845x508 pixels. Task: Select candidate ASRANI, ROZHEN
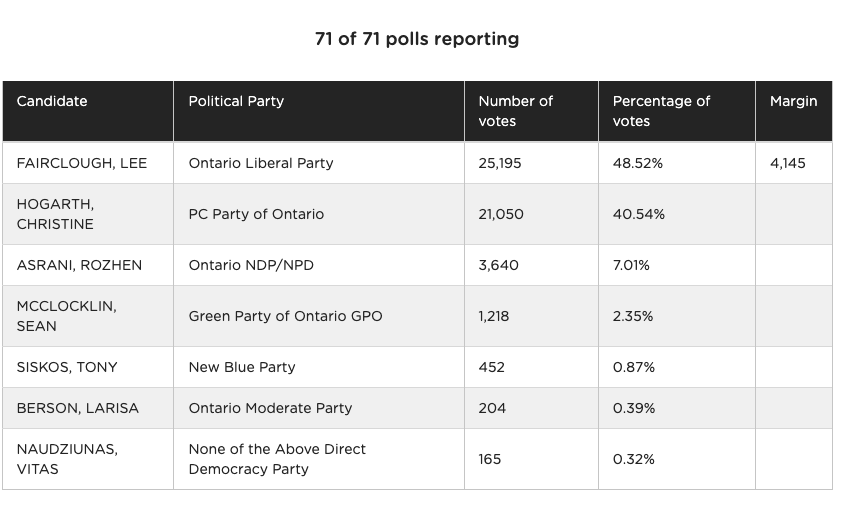79,265
